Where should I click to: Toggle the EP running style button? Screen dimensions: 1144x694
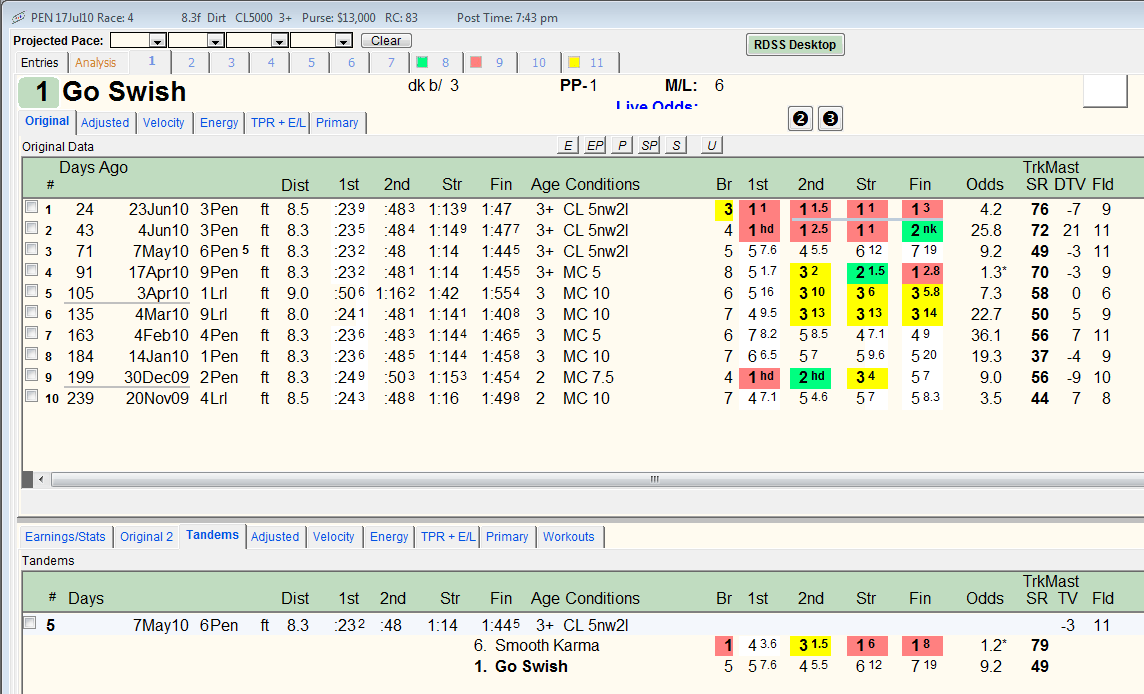(x=595, y=145)
